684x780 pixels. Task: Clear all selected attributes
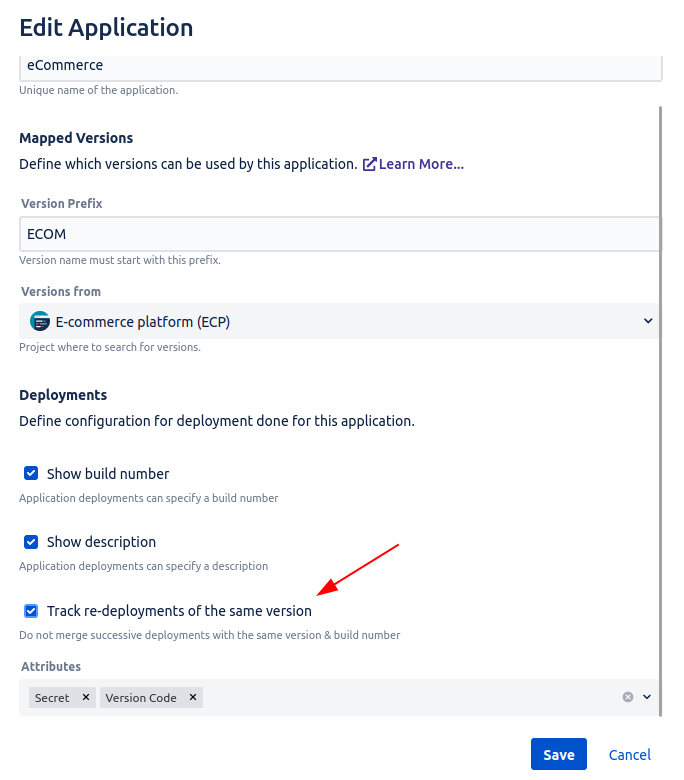(628, 697)
